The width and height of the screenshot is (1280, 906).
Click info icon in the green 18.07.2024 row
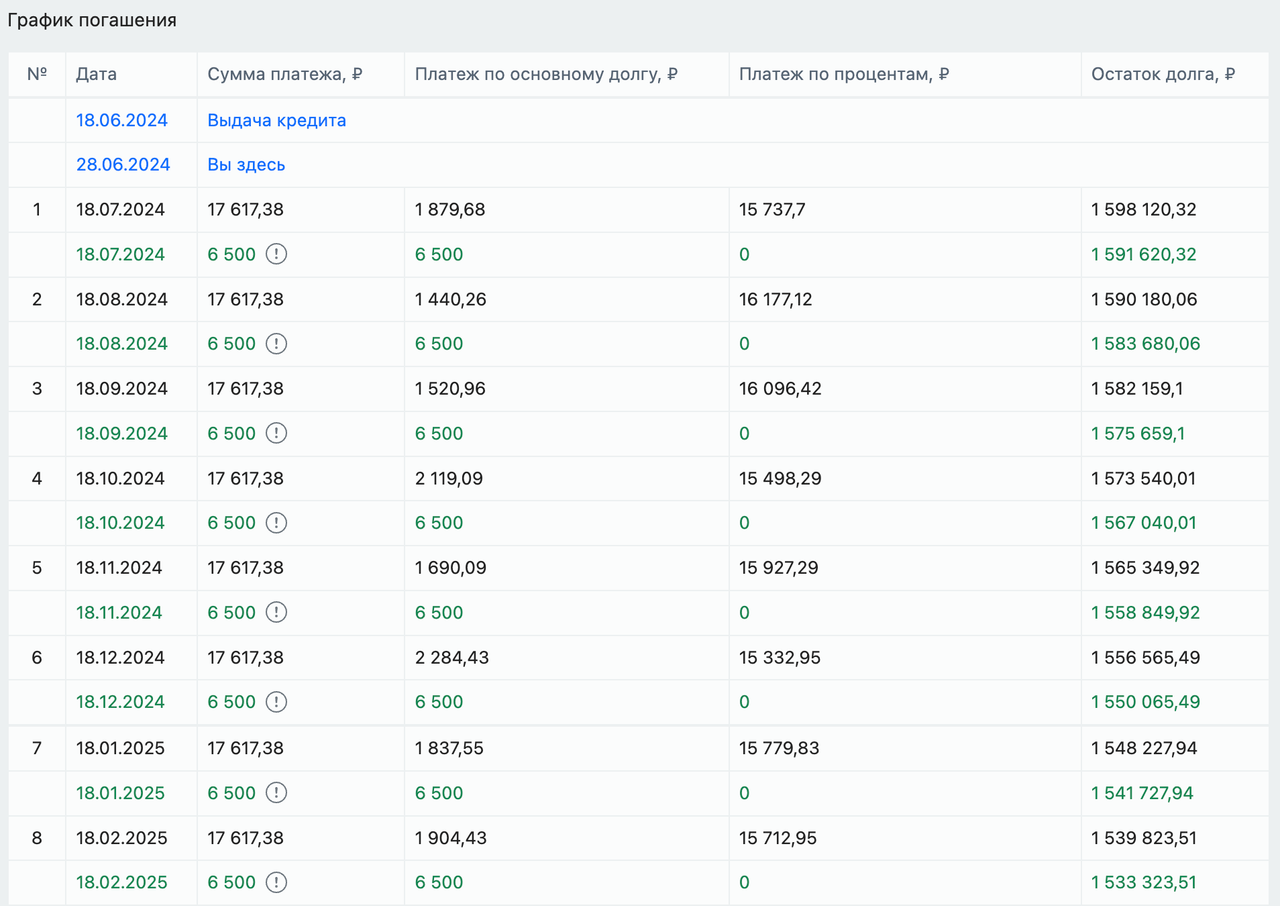pos(277,254)
